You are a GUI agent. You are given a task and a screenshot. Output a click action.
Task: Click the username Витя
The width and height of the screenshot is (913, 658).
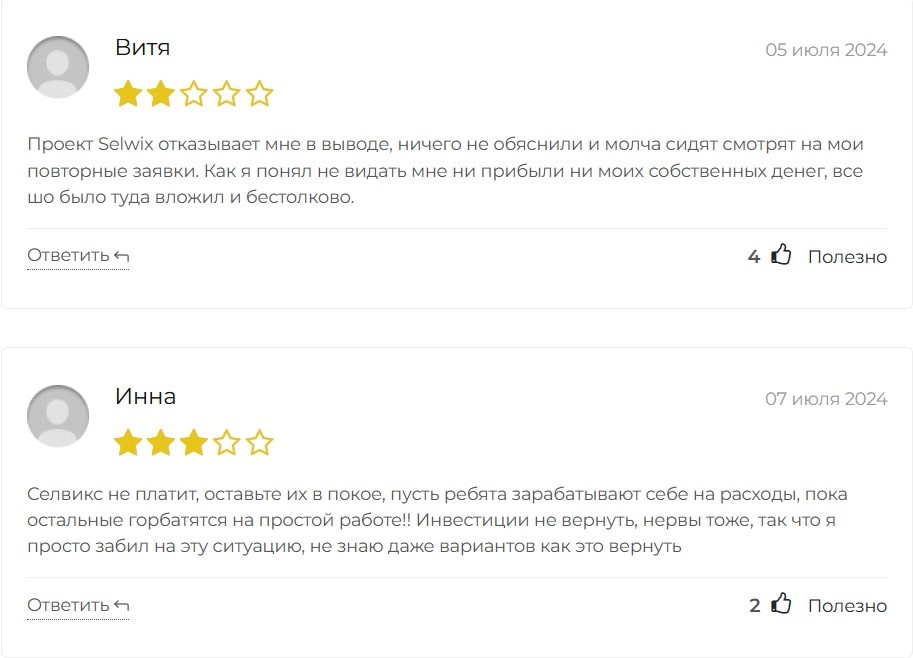click(x=143, y=48)
